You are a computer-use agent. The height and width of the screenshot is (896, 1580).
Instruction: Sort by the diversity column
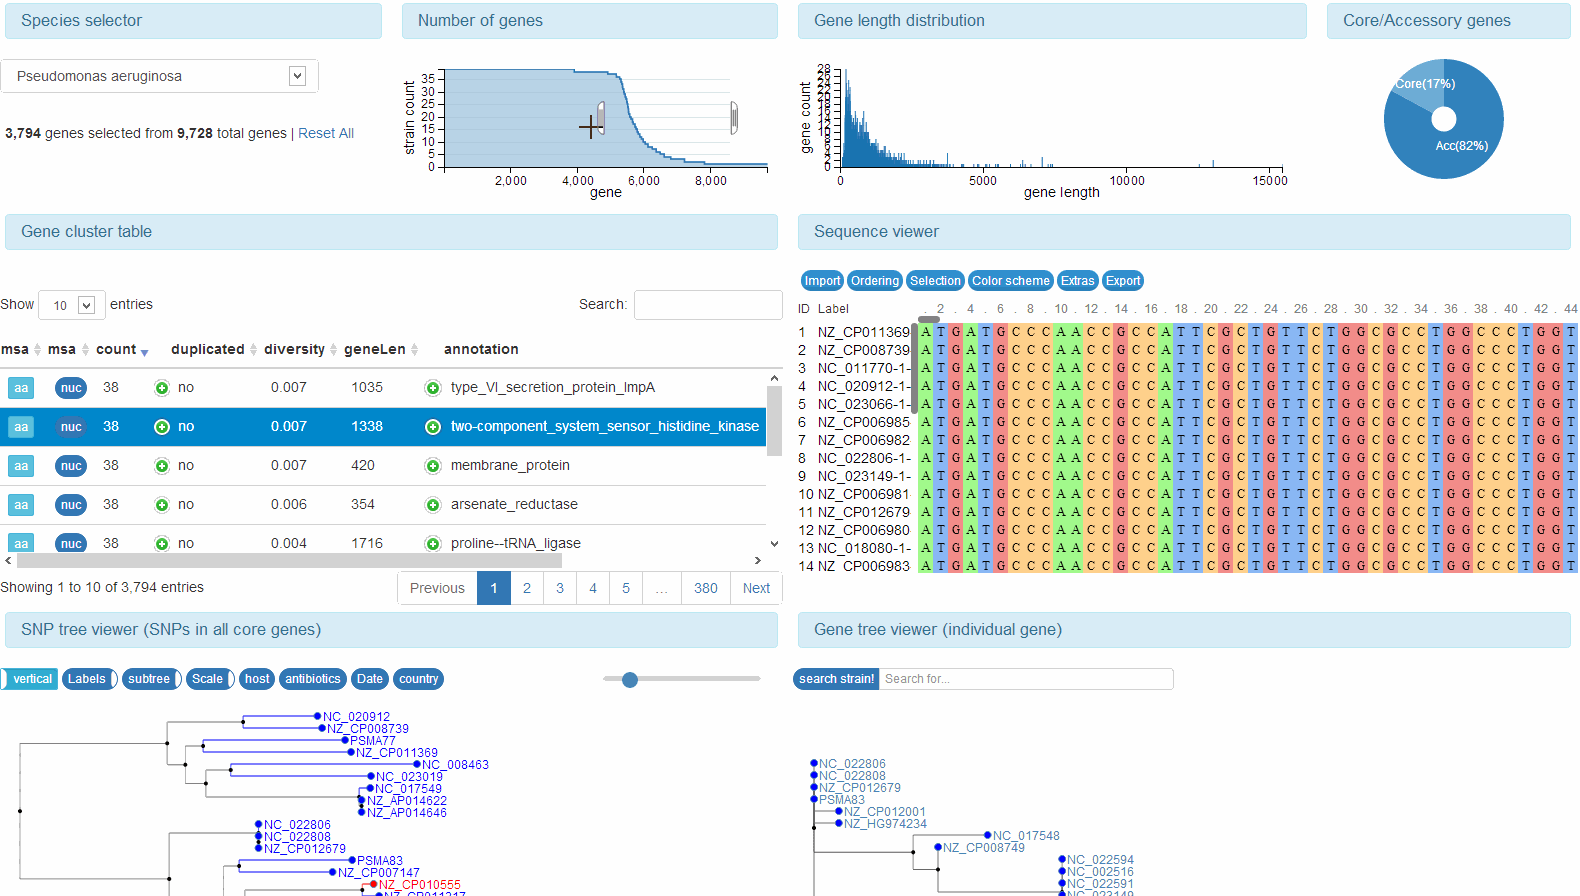(x=300, y=349)
